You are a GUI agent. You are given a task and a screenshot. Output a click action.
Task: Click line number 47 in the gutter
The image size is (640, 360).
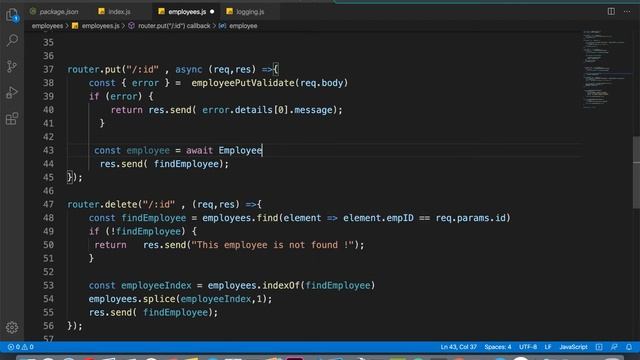48,204
